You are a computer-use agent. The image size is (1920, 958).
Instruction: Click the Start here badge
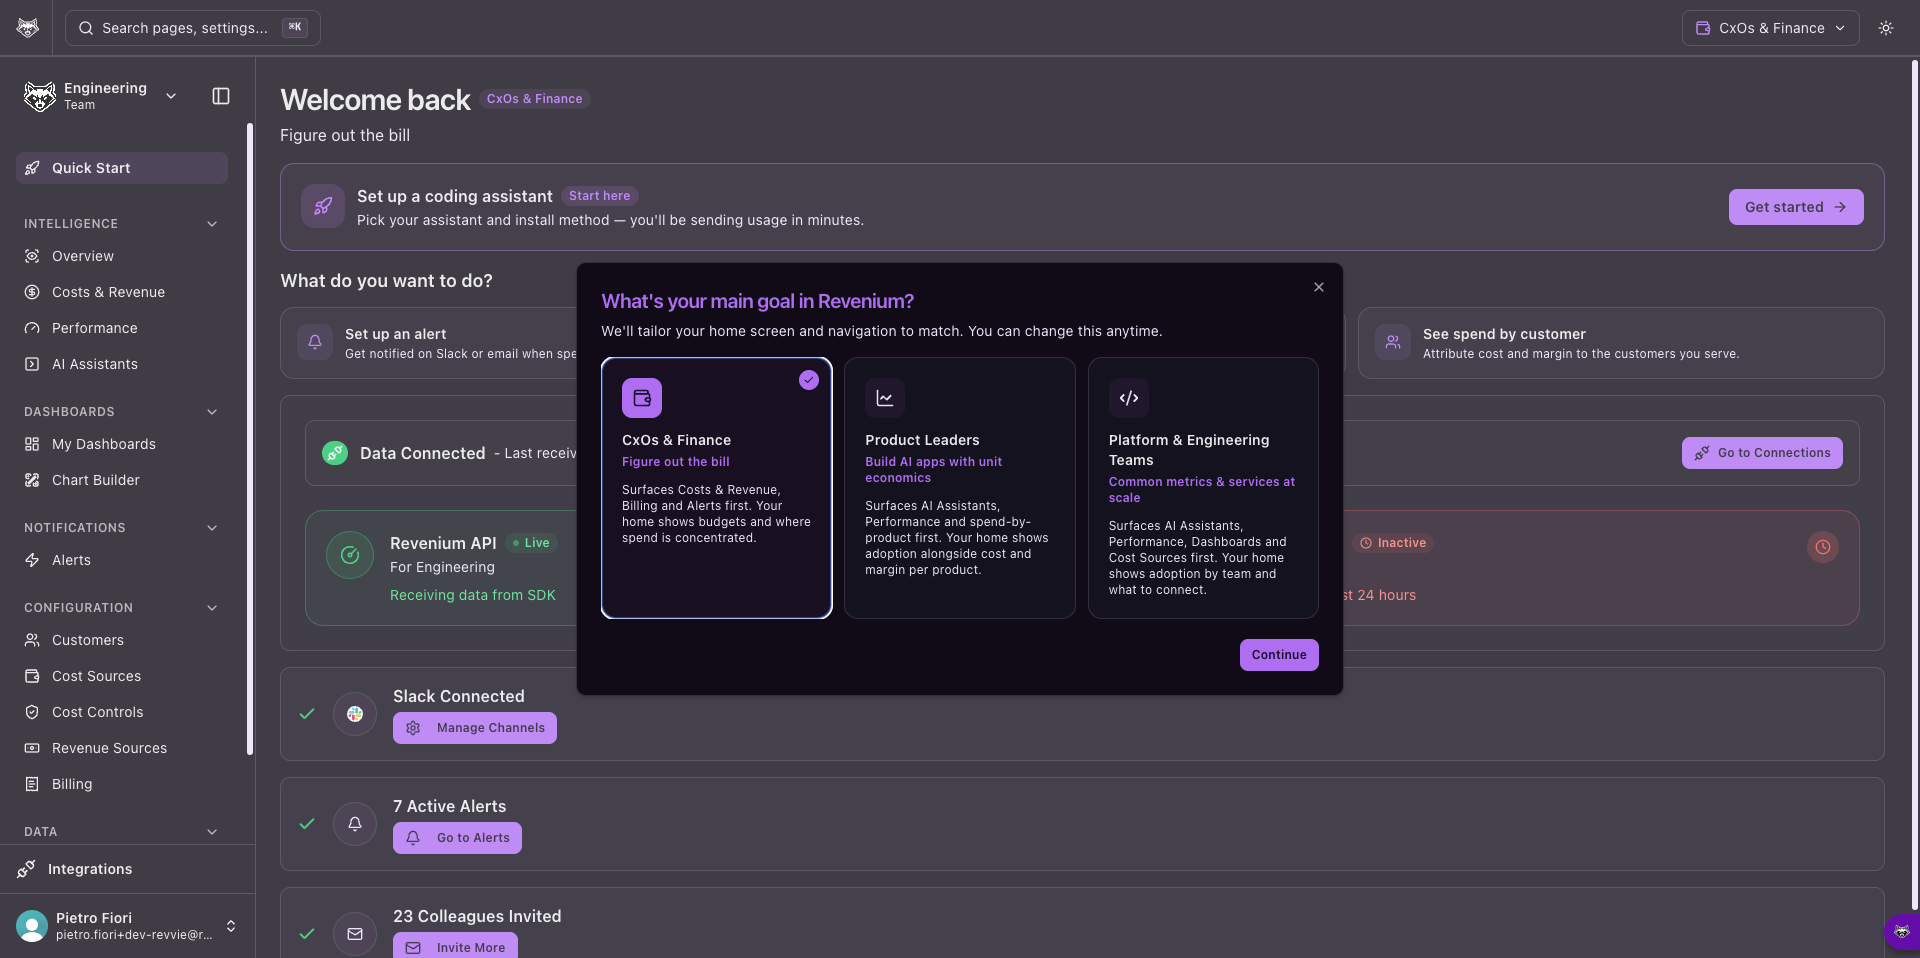[x=600, y=196]
